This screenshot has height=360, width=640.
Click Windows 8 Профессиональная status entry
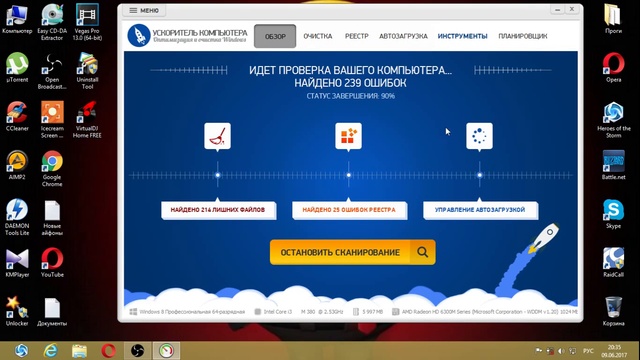point(187,312)
